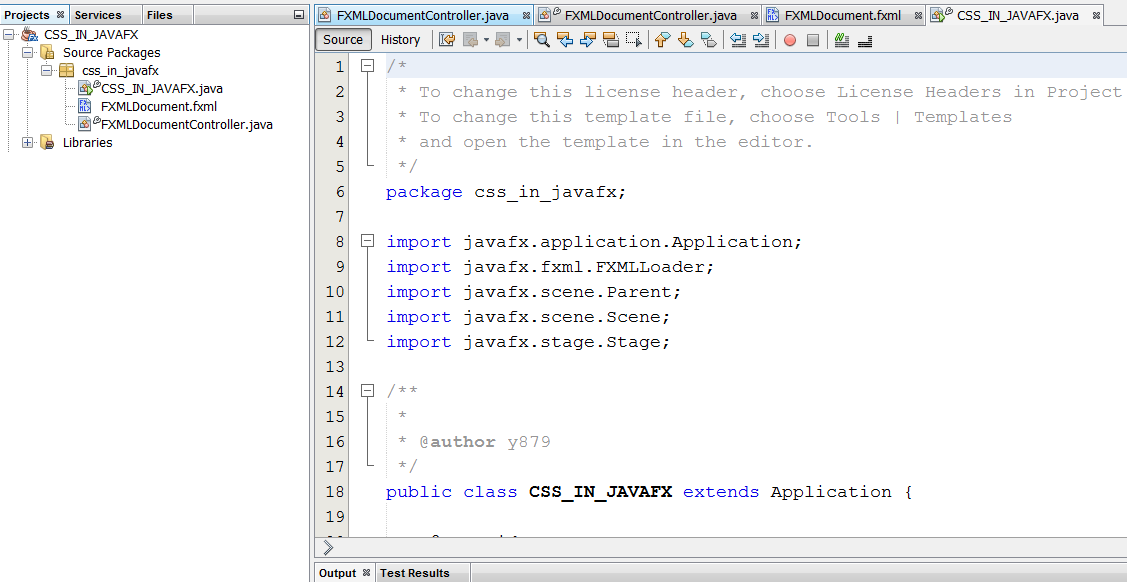The height and width of the screenshot is (582, 1127).
Task: Toggle a bookmark on the current line
Action: [710, 39]
